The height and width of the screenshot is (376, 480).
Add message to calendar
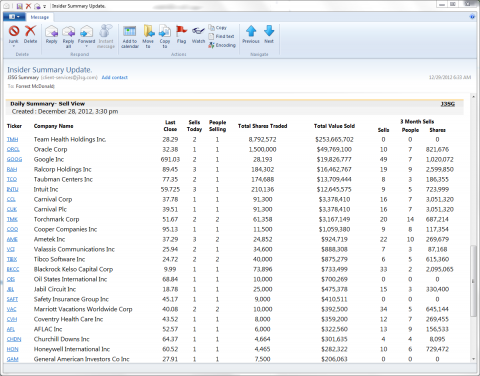(130, 36)
